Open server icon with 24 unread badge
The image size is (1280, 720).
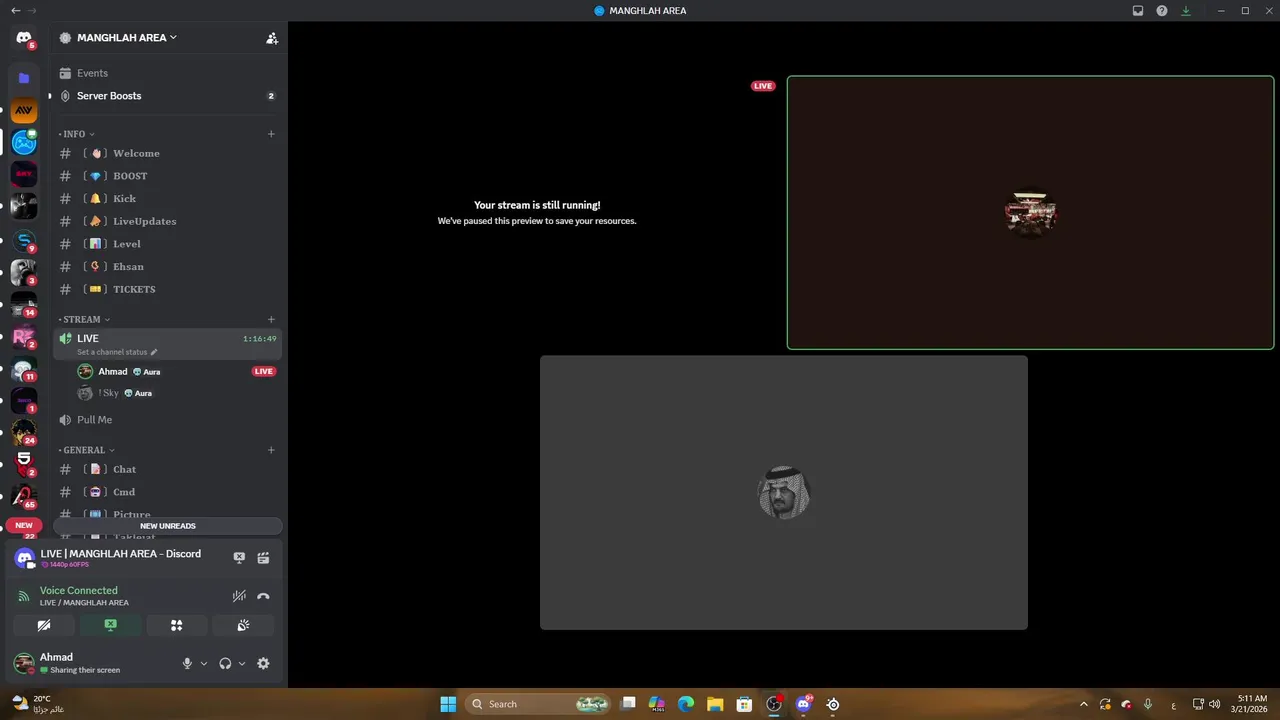(x=24, y=432)
